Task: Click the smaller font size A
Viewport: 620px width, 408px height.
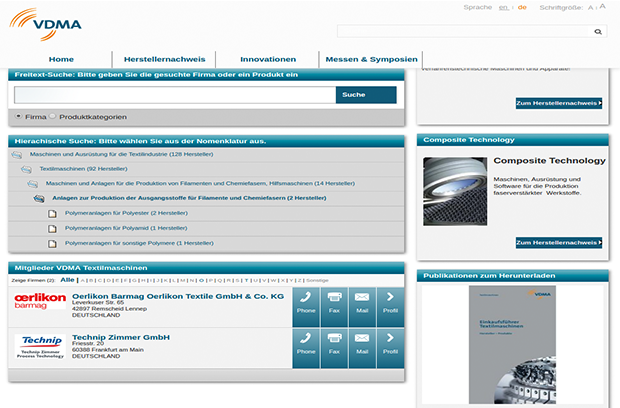Action: point(590,8)
